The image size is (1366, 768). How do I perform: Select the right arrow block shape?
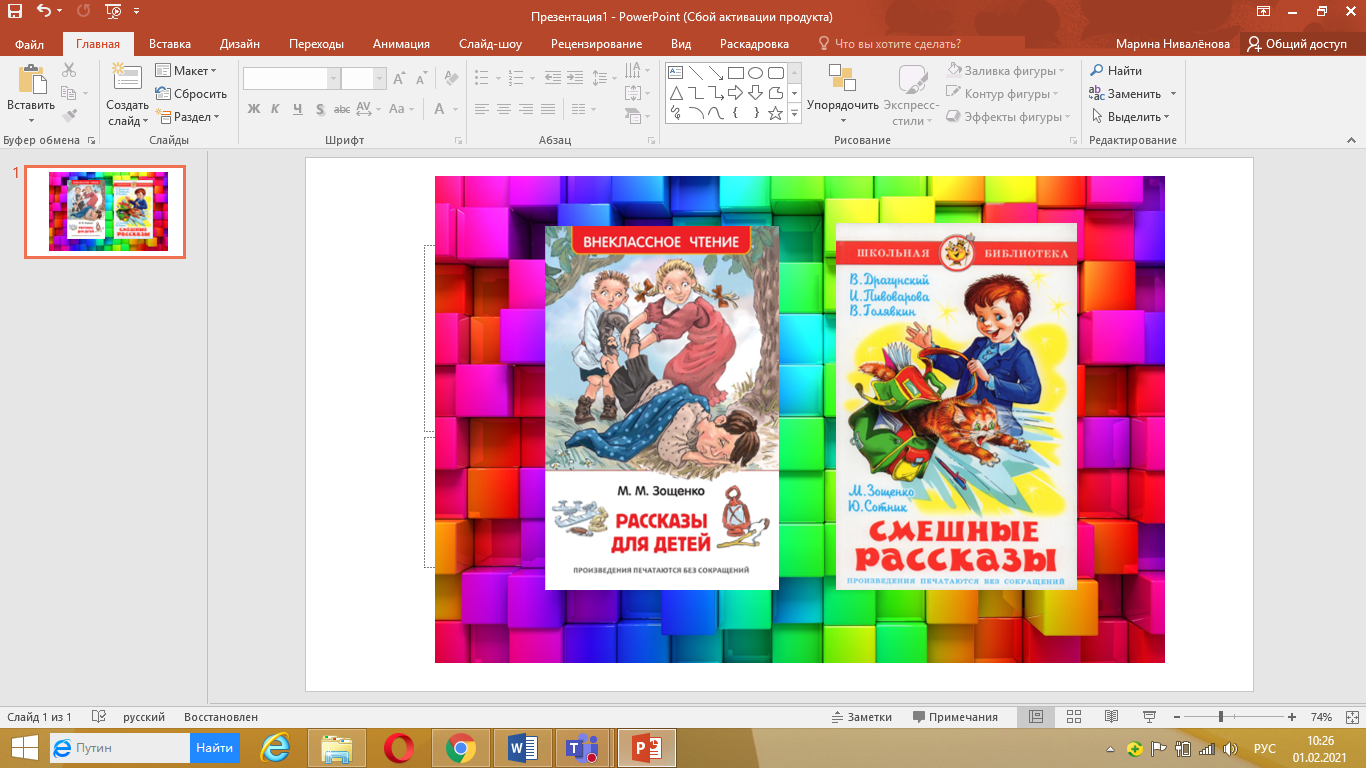tap(735, 93)
